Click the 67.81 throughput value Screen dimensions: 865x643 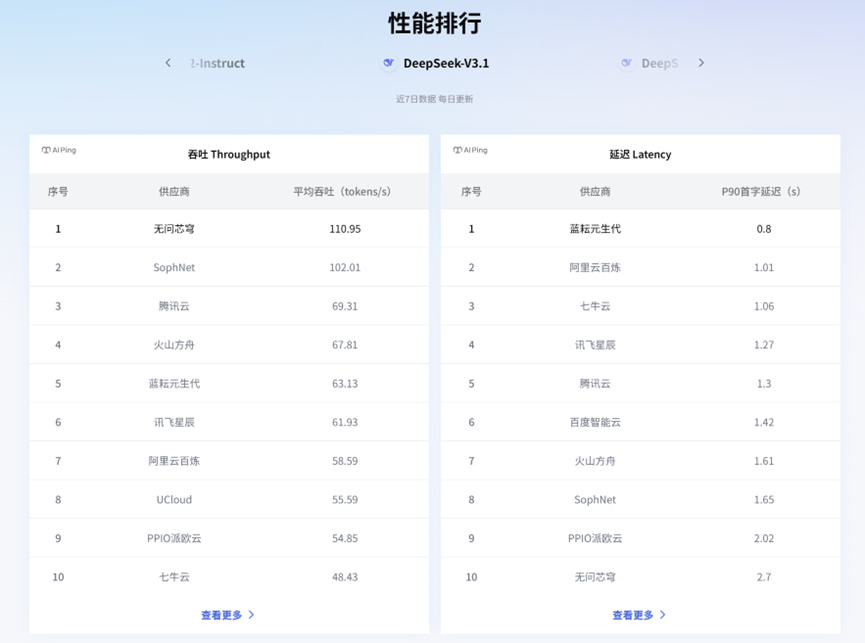[345, 345]
